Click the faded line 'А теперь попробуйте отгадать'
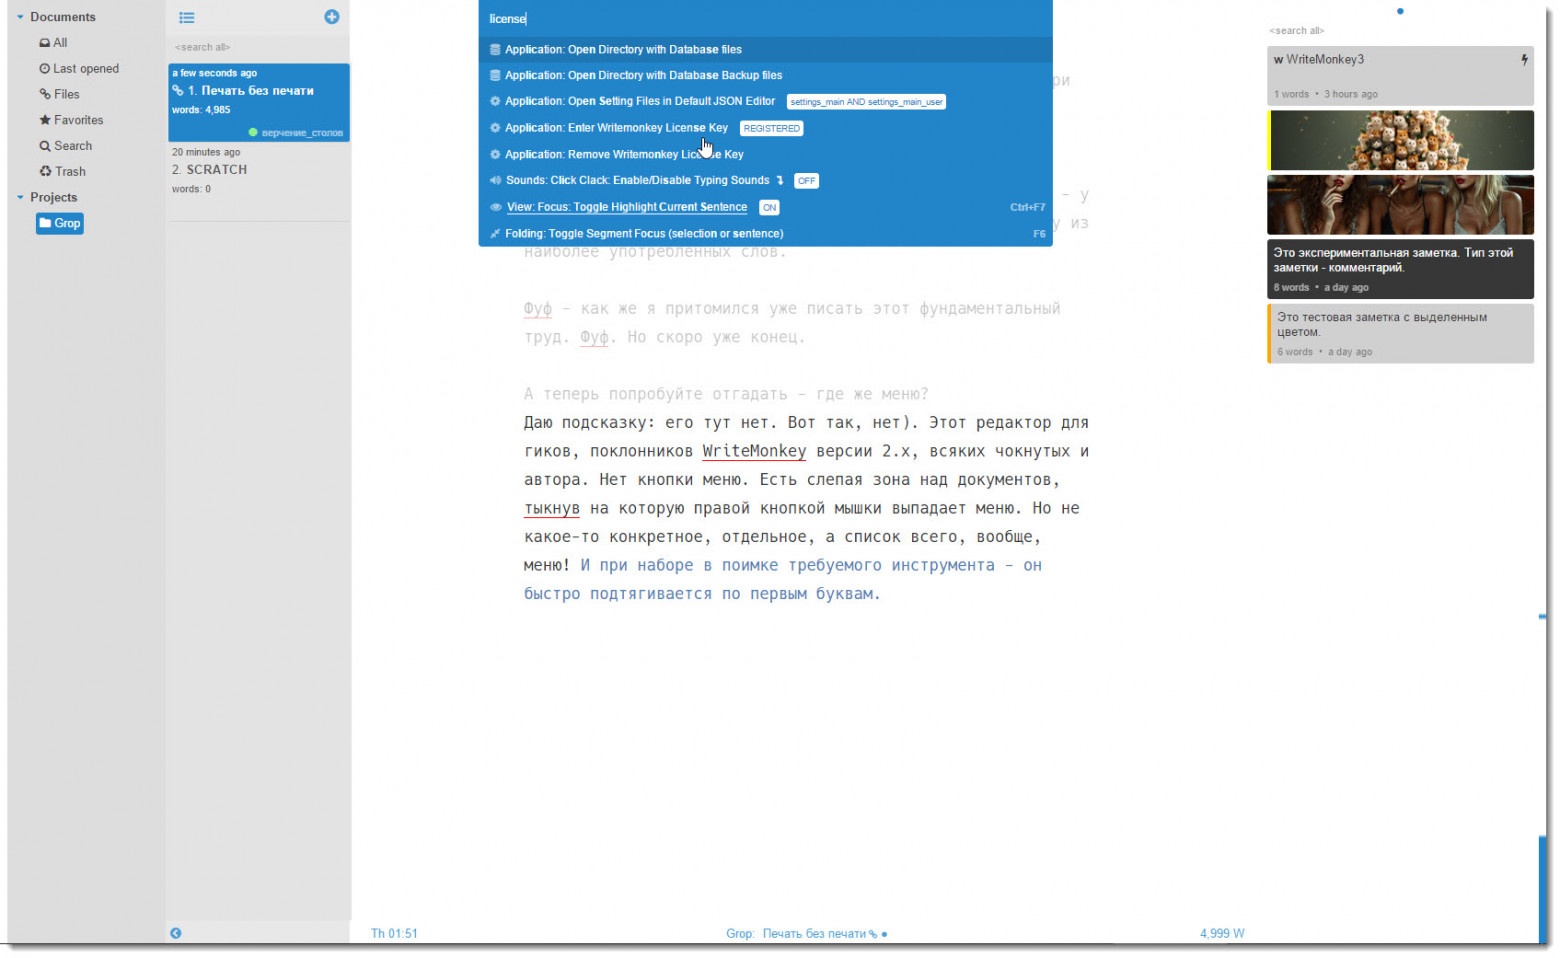This screenshot has height=958, width=1560. (726, 394)
